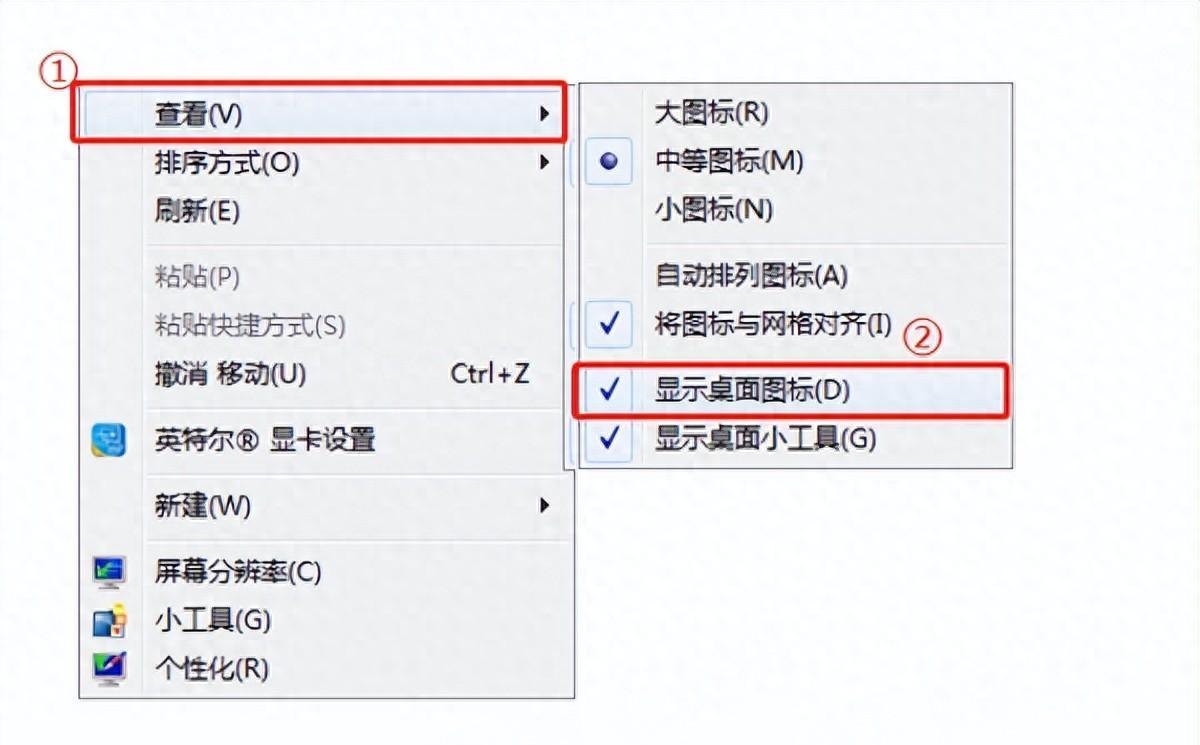
Task: Expand the 排序方式(O) submenu arrow
Action: click(x=544, y=162)
